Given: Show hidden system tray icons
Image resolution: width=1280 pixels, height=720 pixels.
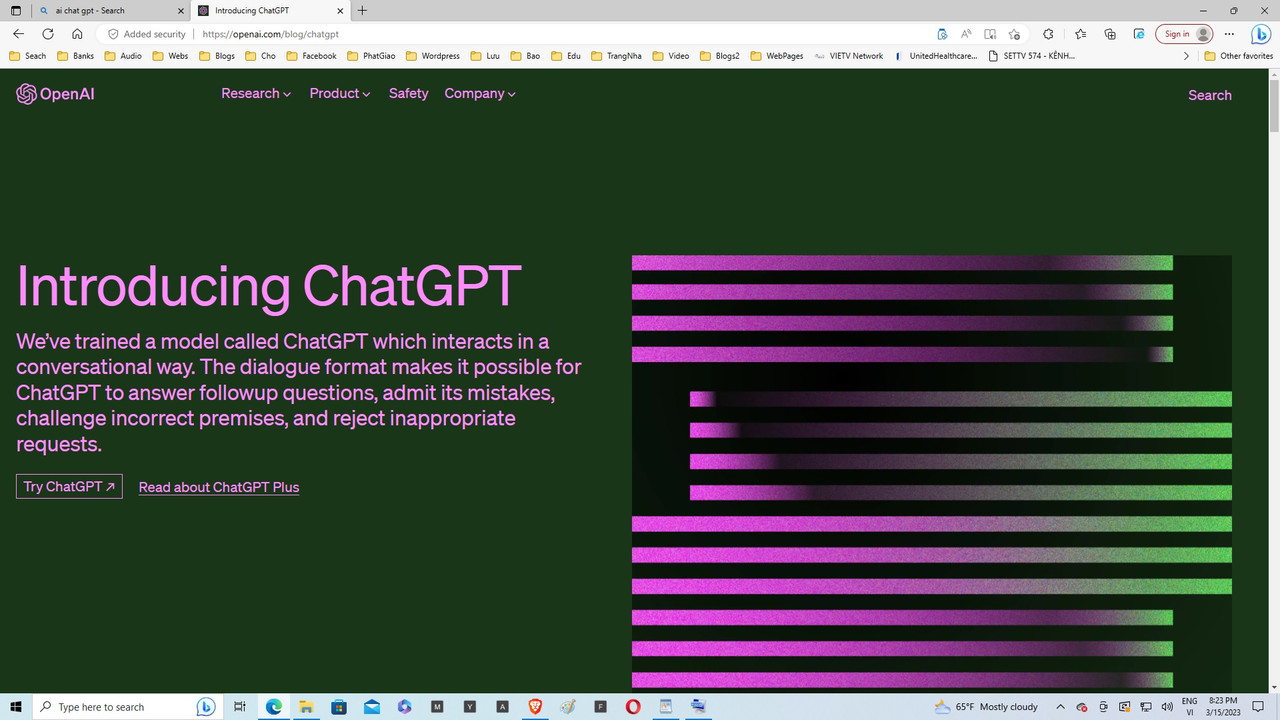Looking at the screenshot, I should point(1060,707).
